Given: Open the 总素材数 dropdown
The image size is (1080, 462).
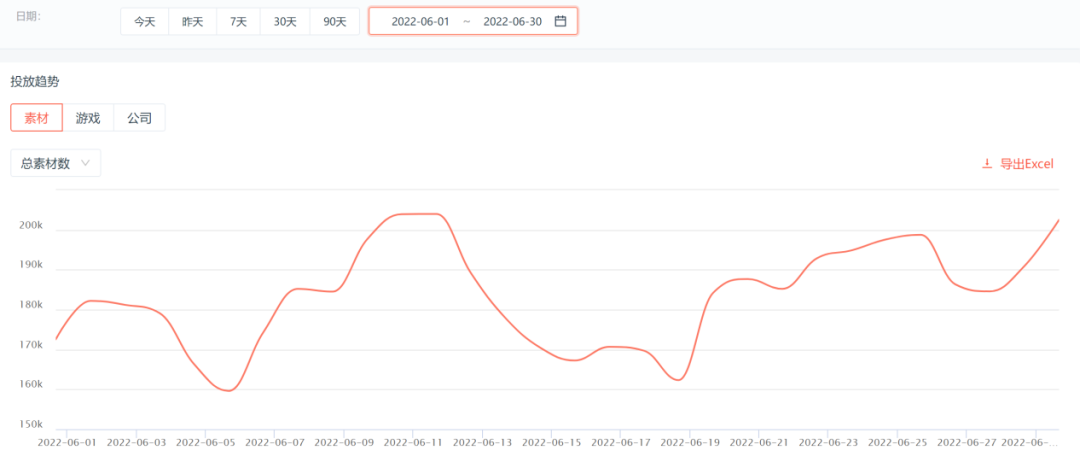Looking at the screenshot, I should point(56,163).
